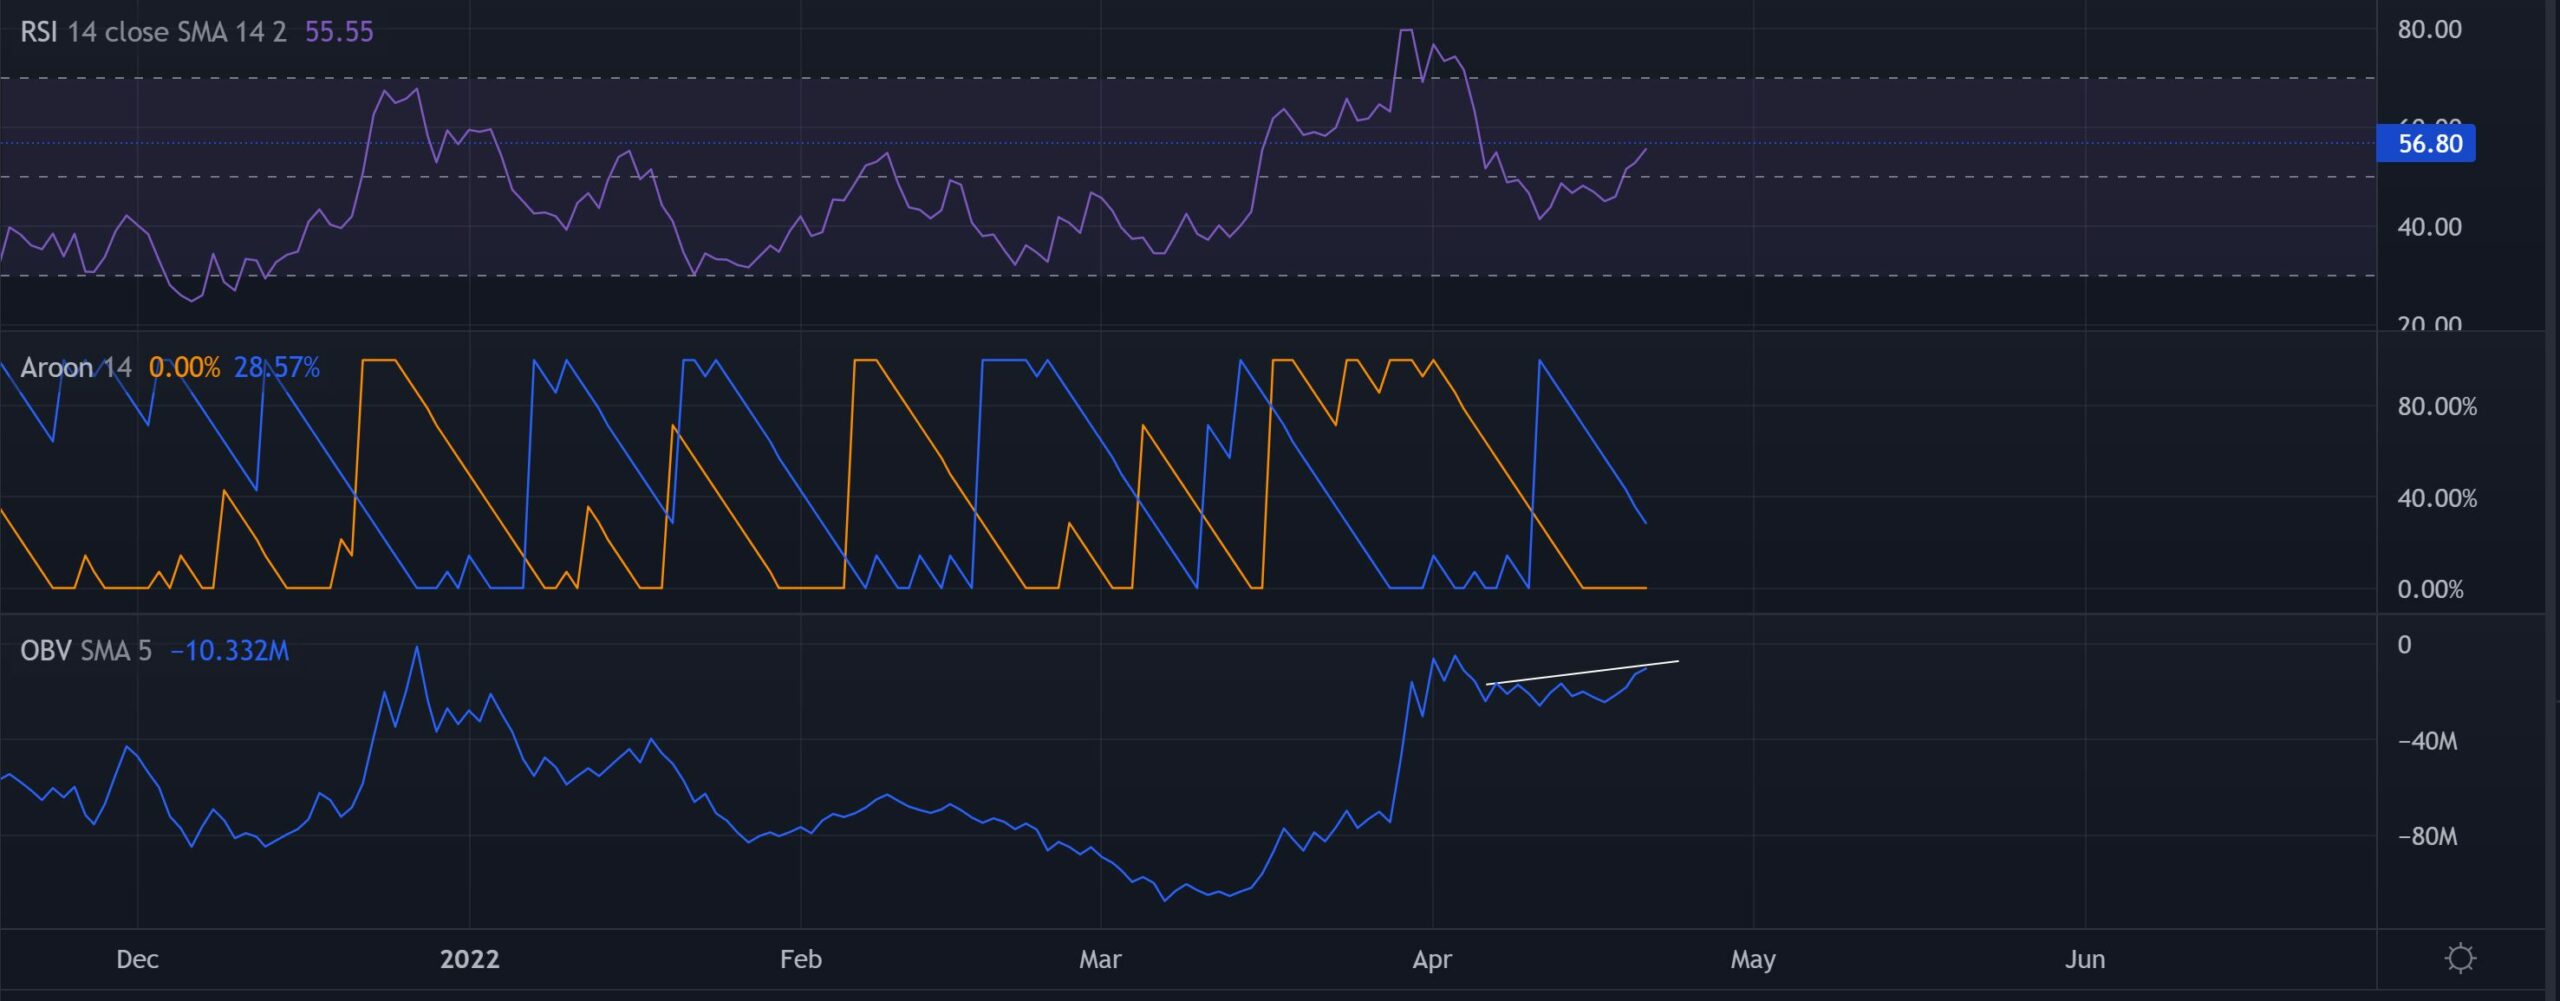Click the Feb label on time axis
Screen dimensions: 2560x1001
click(800, 959)
